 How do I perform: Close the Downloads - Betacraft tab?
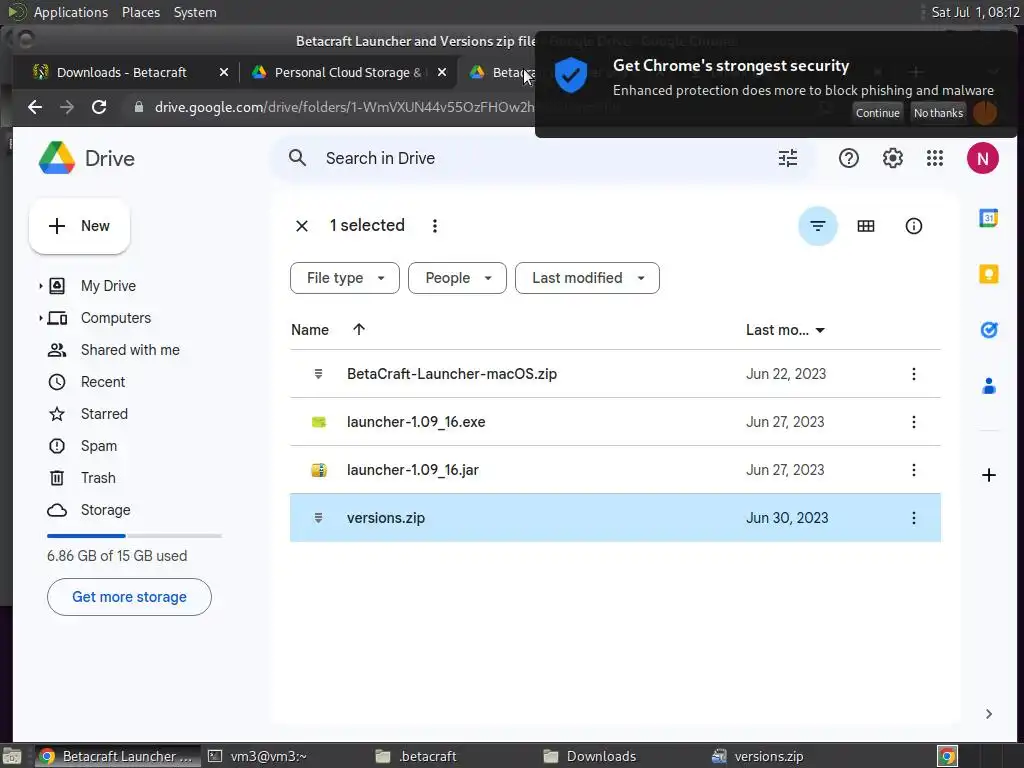click(223, 72)
